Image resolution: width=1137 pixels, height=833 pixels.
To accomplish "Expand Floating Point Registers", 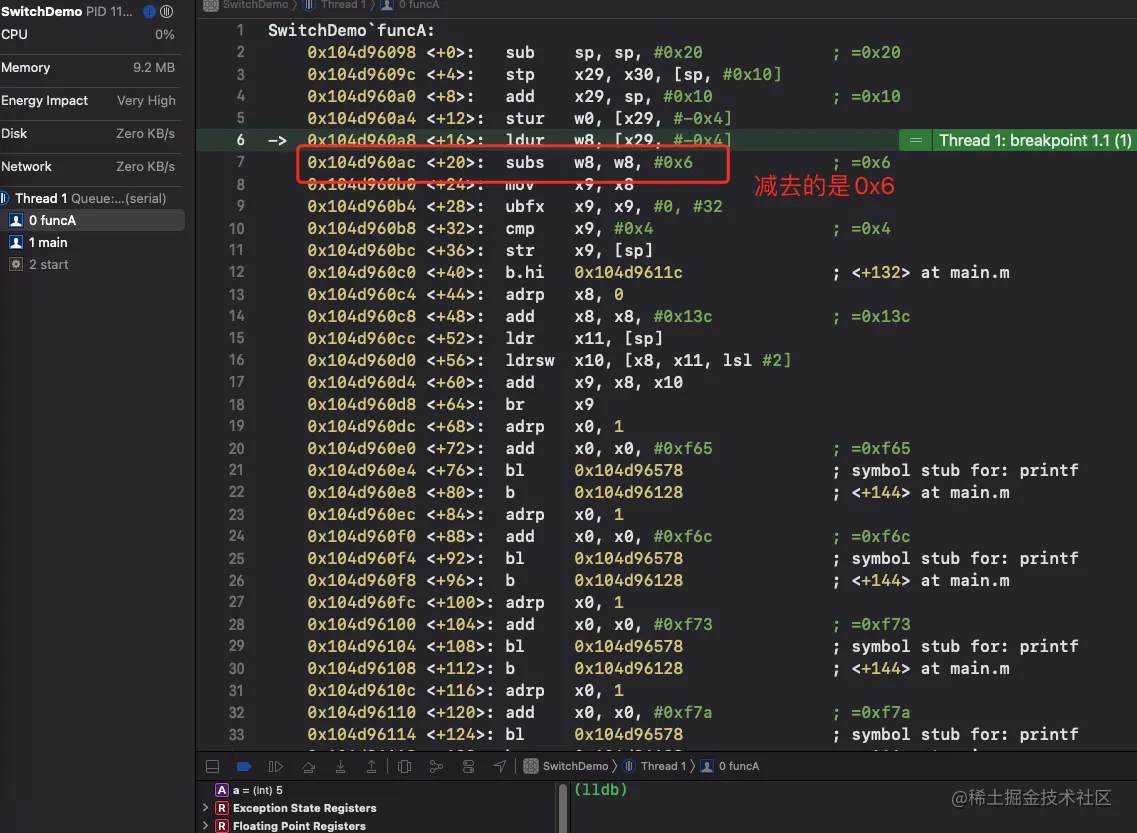I will pos(205,826).
